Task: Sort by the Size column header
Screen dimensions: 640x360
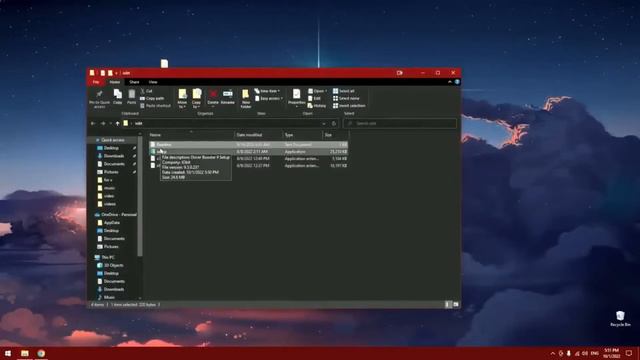Action: click(335, 135)
